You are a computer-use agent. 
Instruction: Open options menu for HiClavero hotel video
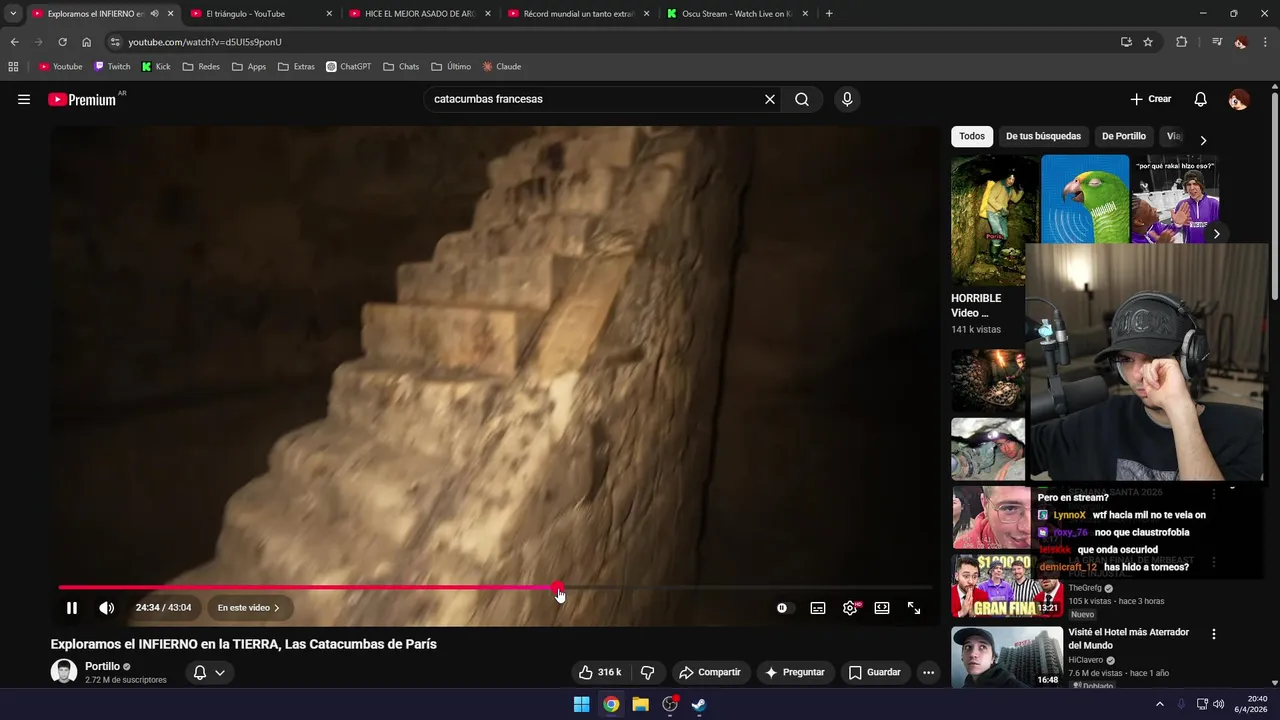pyautogui.click(x=1214, y=634)
